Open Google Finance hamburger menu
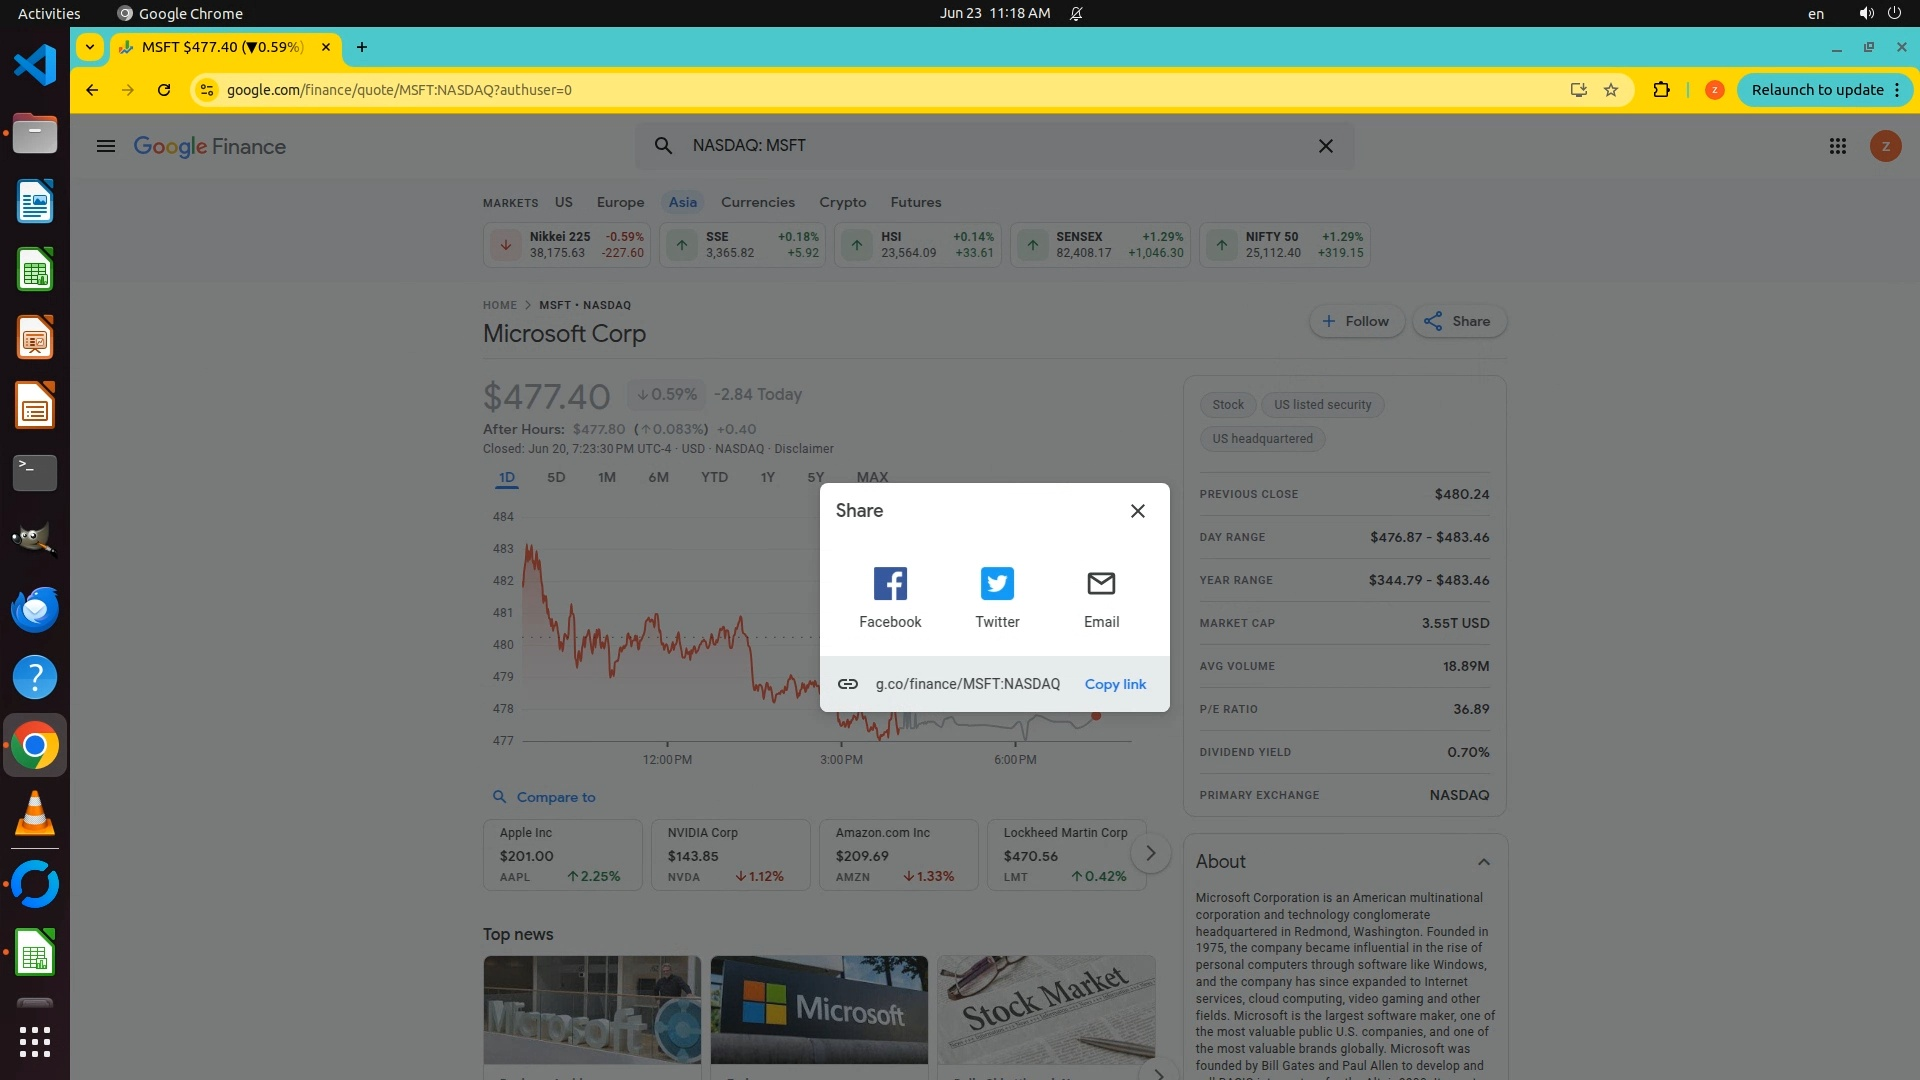 click(x=105, y=146)
